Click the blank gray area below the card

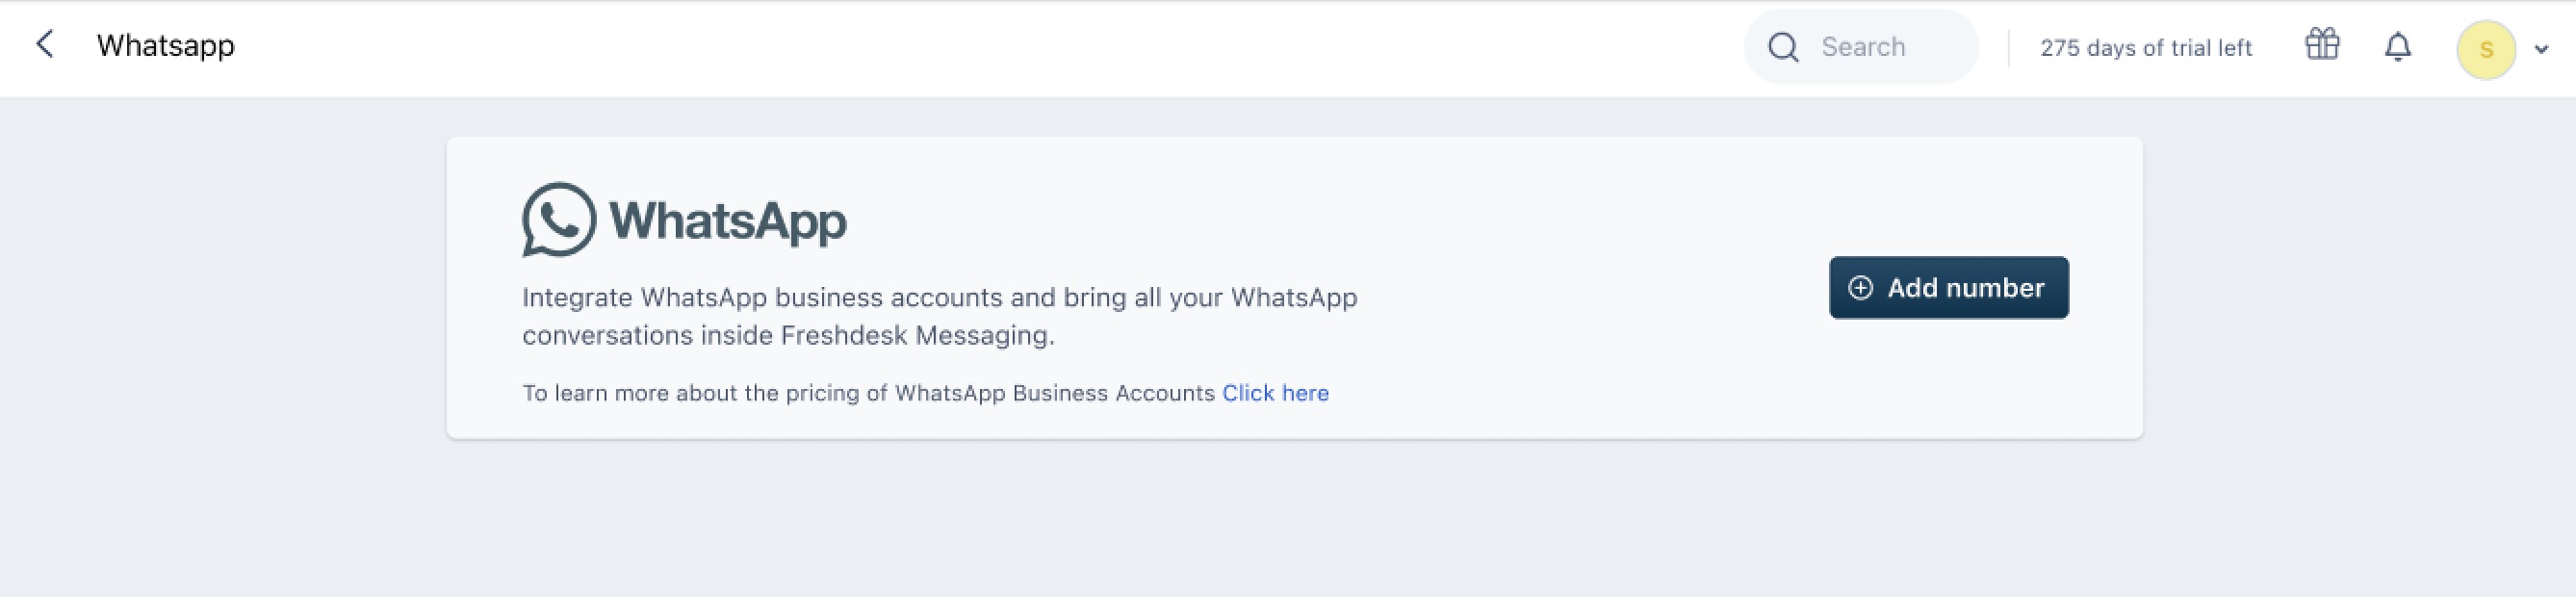[1288, 520]
